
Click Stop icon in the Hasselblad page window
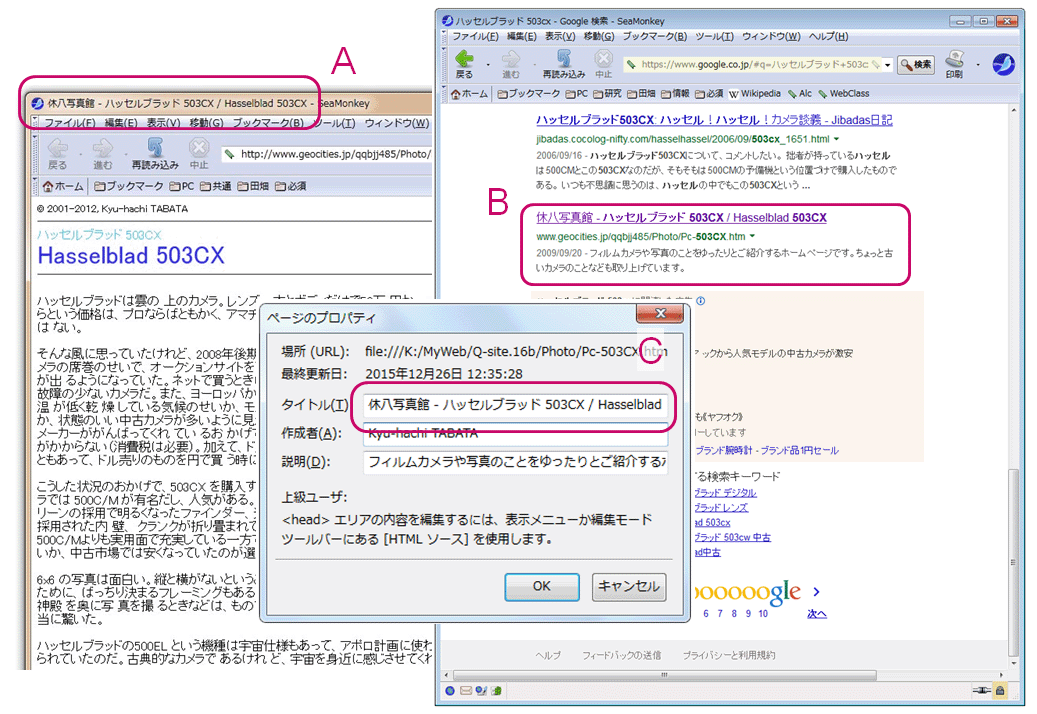tap(198, 147)
